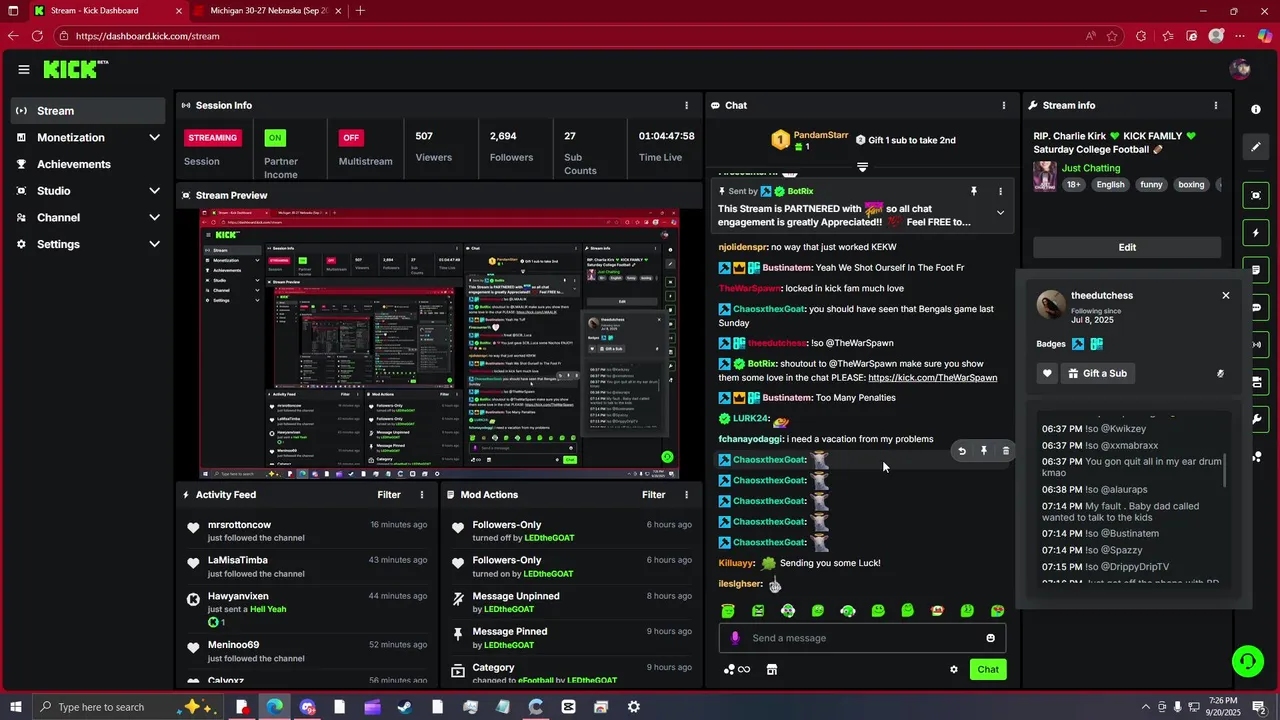The width and height of the screenshot is (1280, 720).
Task: Click the Send a message input field
Action: (x=862, y=638)
